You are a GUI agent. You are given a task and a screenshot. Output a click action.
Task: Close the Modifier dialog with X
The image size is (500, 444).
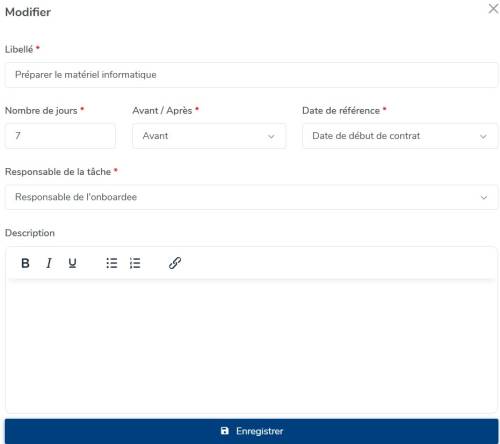click(x=493, y=9)
